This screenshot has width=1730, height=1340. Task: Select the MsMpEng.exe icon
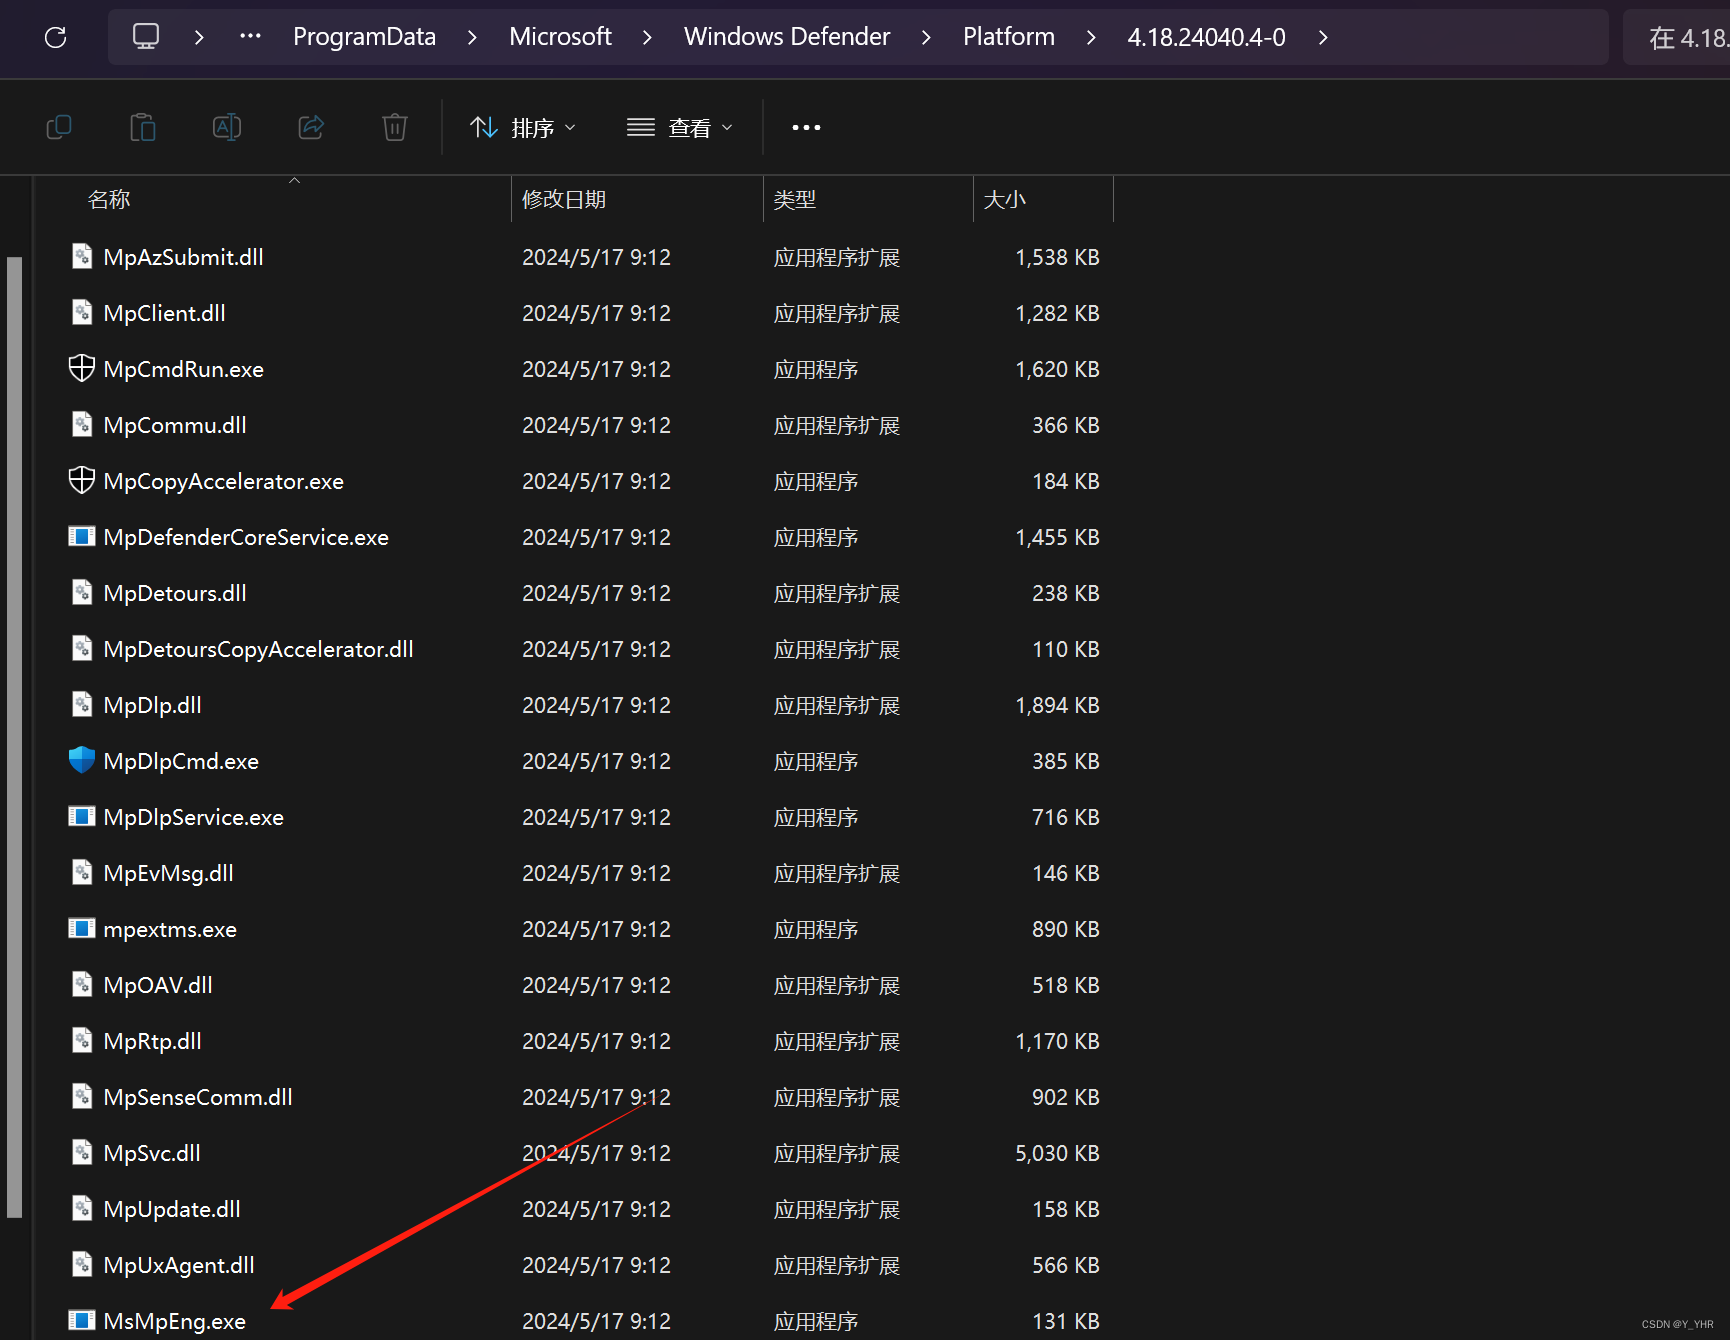(82, 1320)
